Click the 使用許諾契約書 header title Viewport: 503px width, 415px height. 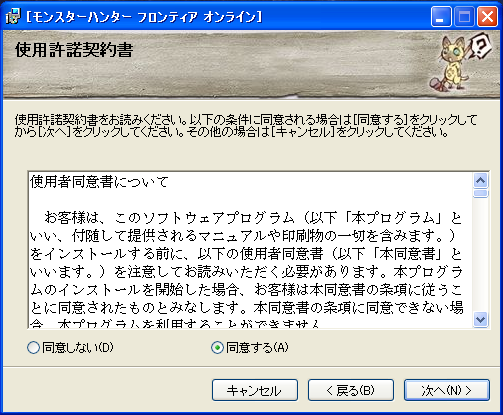pos(74,50)
